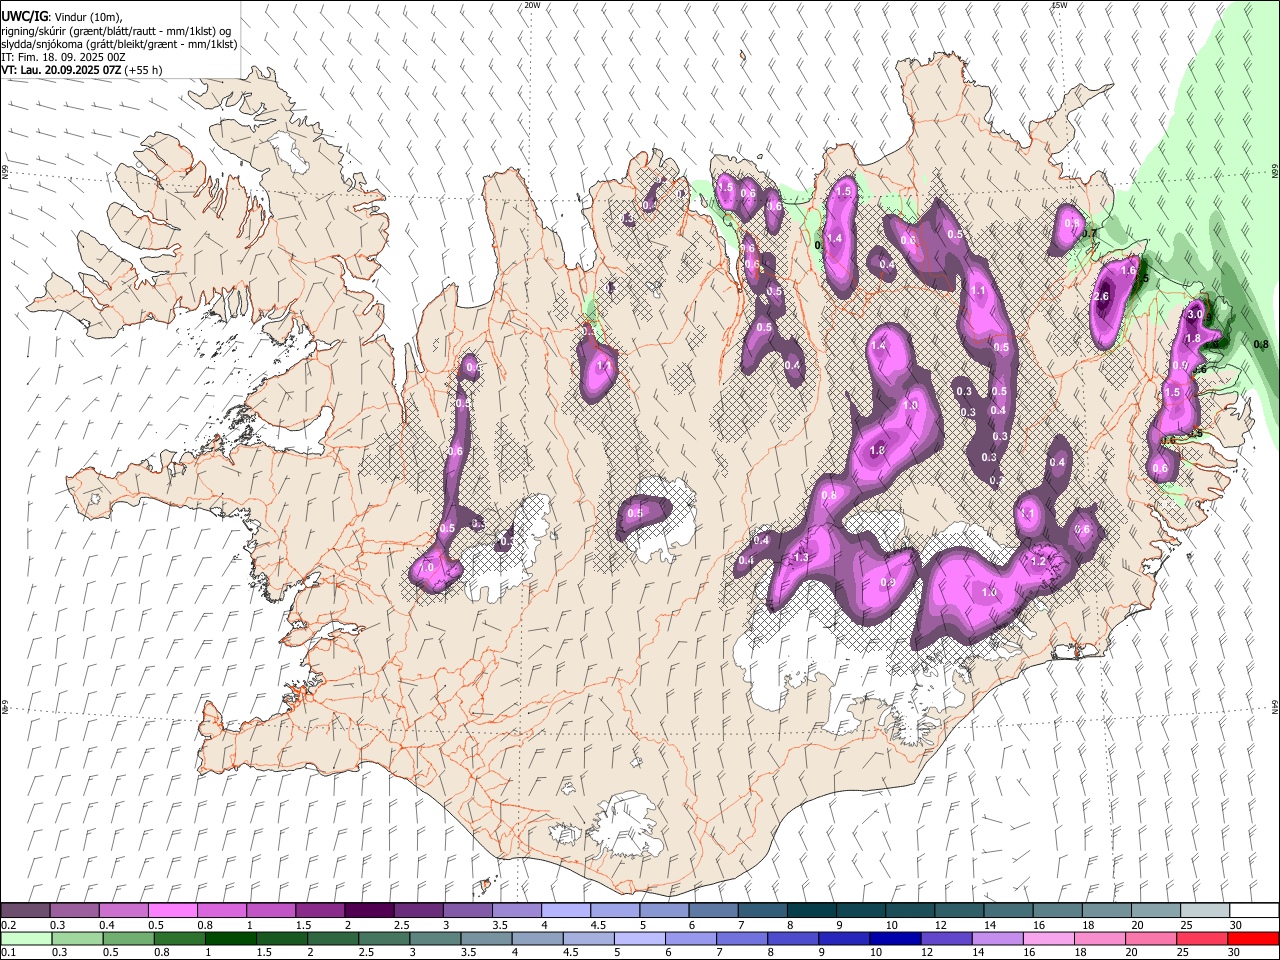Select the bright red rain swatch after 30
This screenshot has width=1280, height=960.
pyautogui.click(x=1253, y=938)
